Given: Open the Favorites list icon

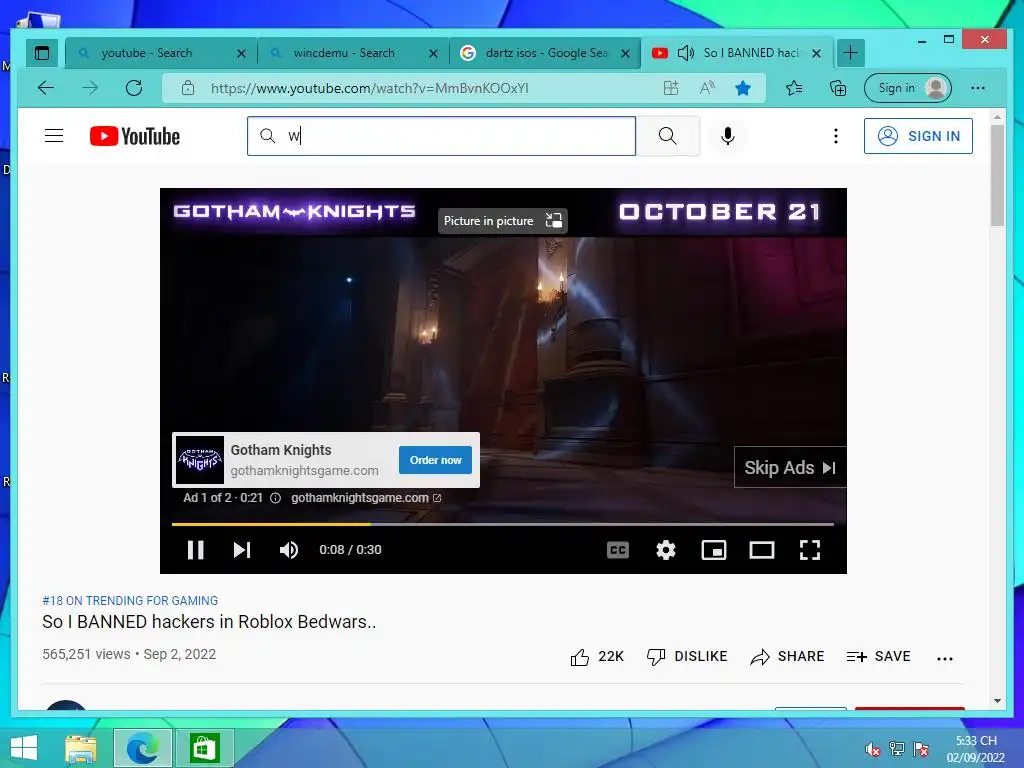Looking at the screenshot, I should click(x=794, y=88).
